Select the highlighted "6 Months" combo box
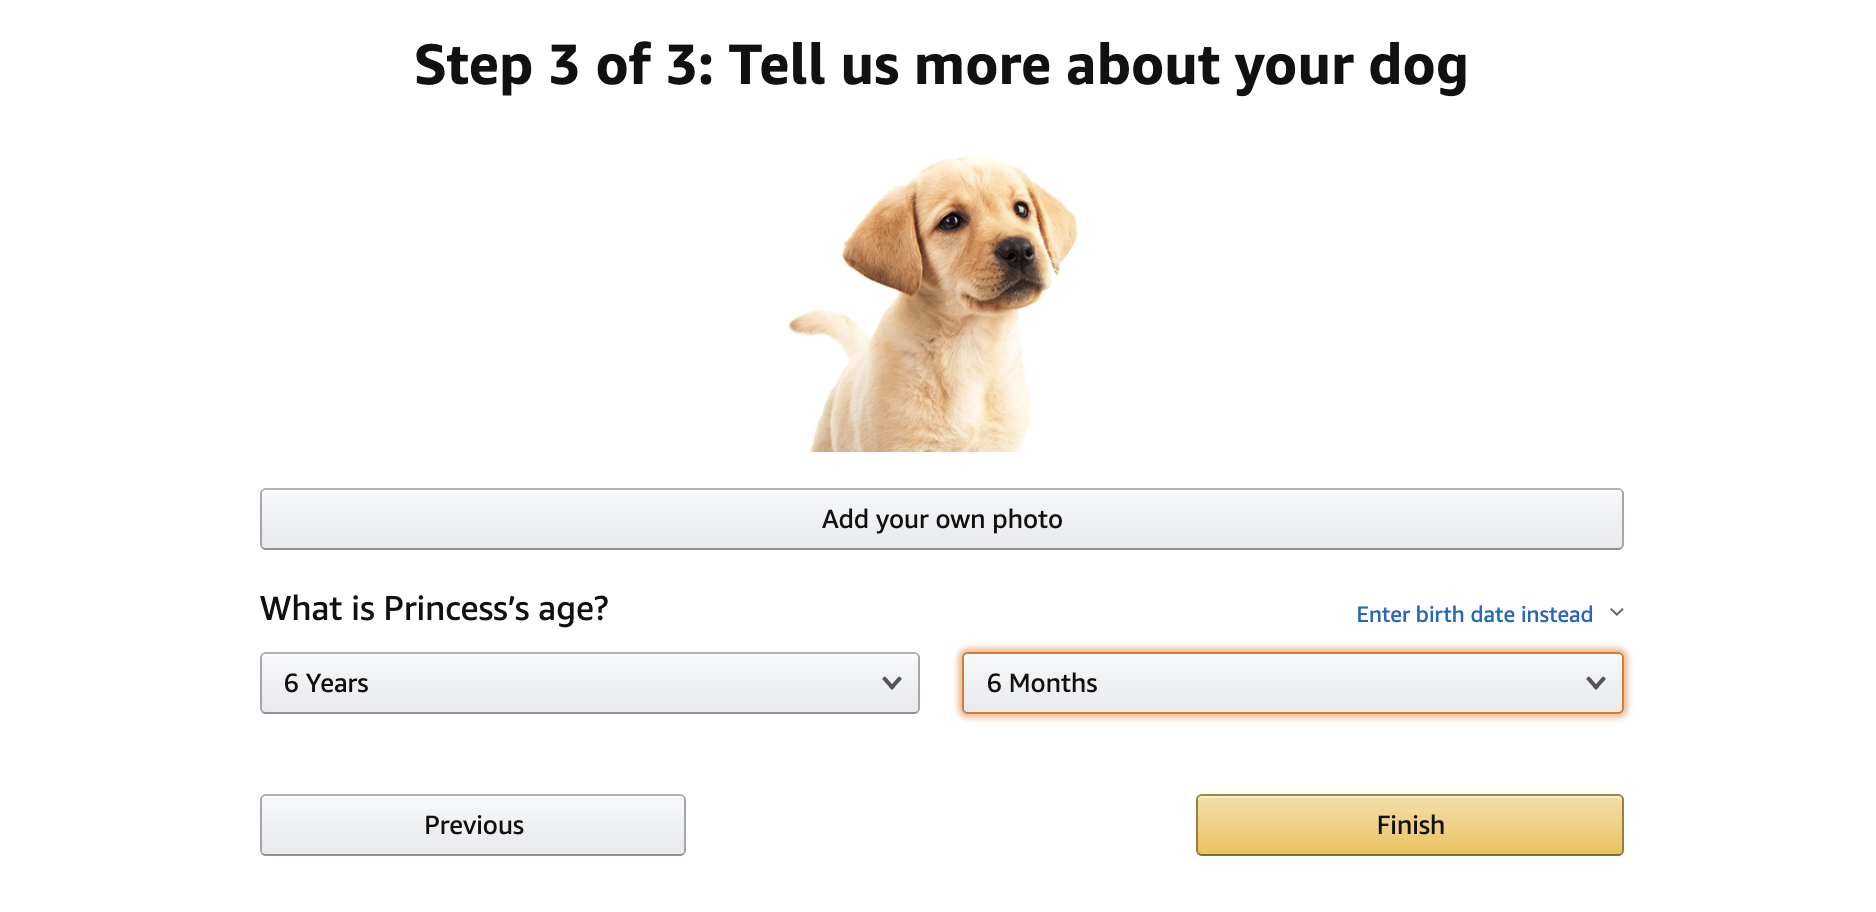1876x912 pixels. [1293, 684]
